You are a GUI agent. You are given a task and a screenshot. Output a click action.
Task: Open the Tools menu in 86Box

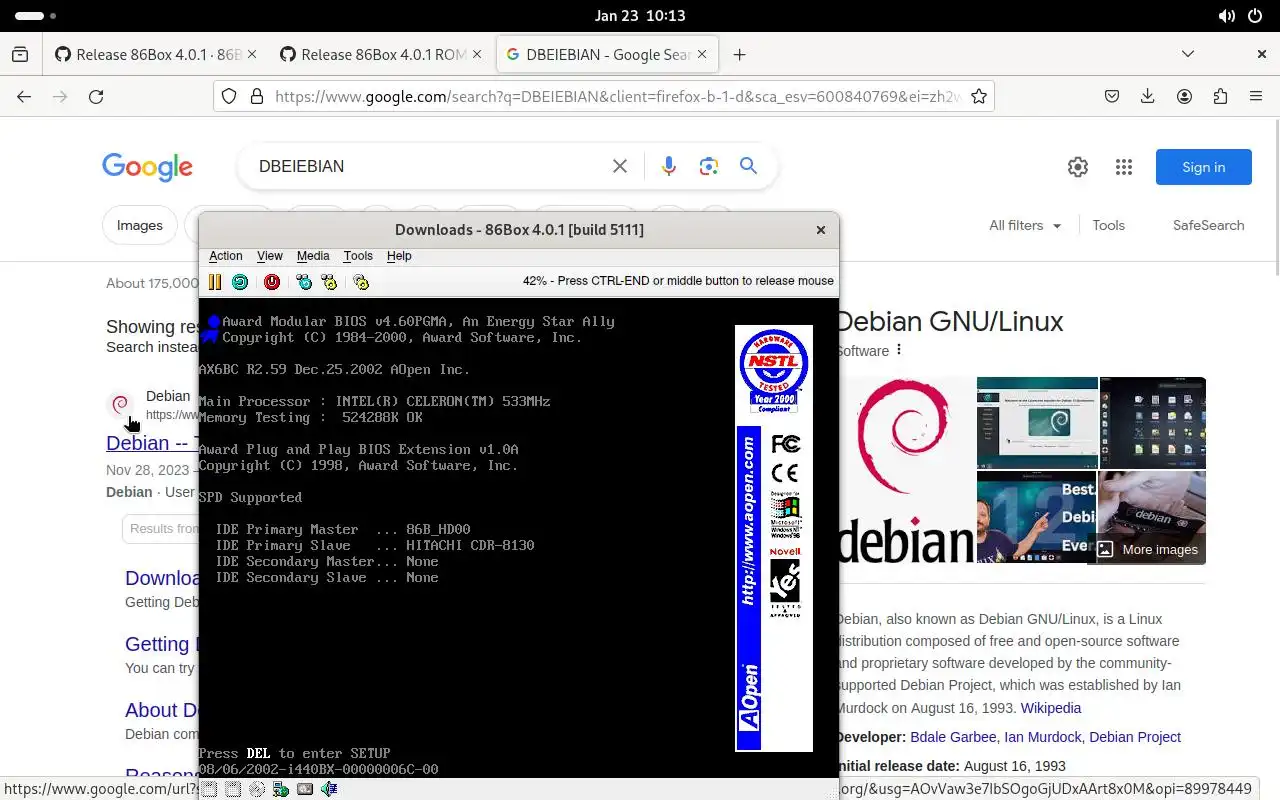point(358,256)
